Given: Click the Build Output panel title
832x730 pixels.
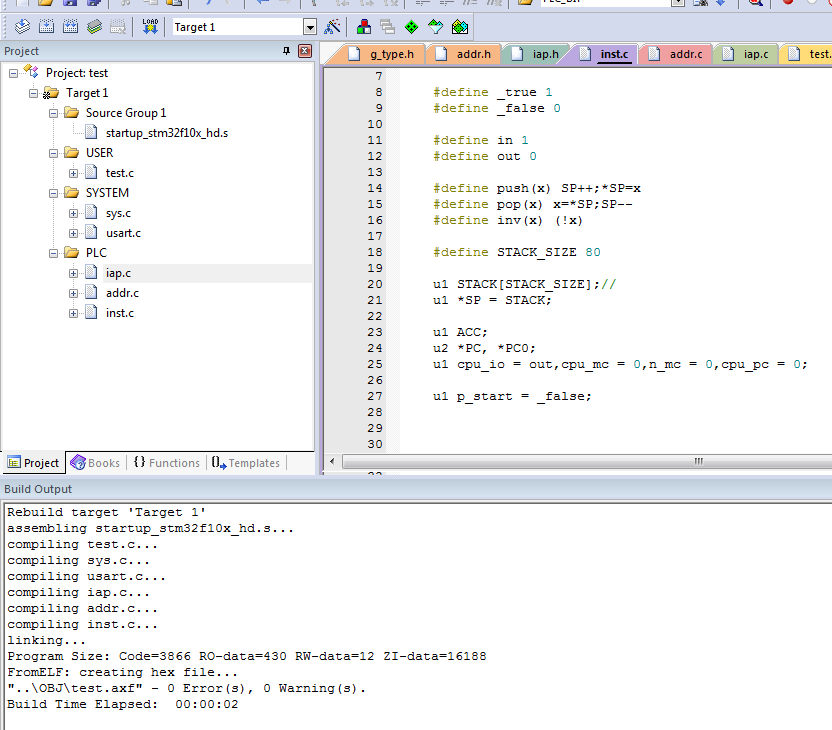Looking at the screenshot, I should click(38, 489).
